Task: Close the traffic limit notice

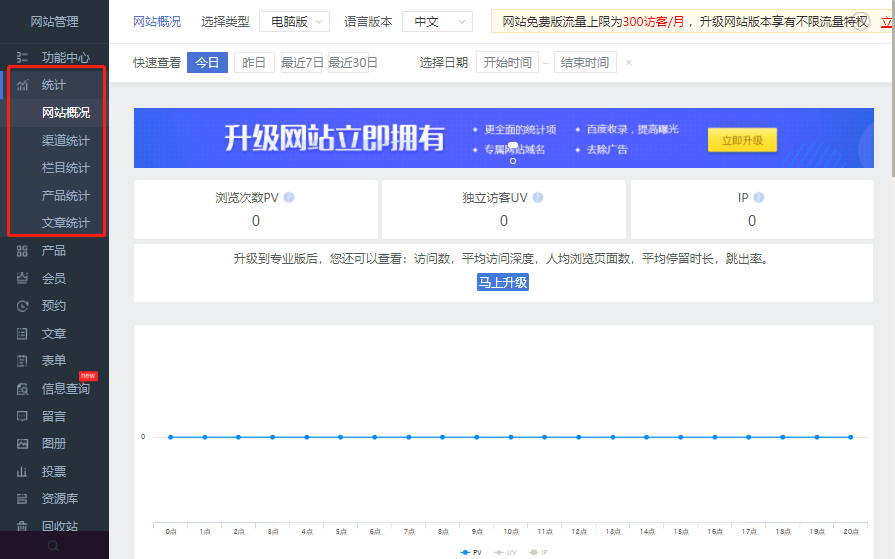Action: coord(861,22)
